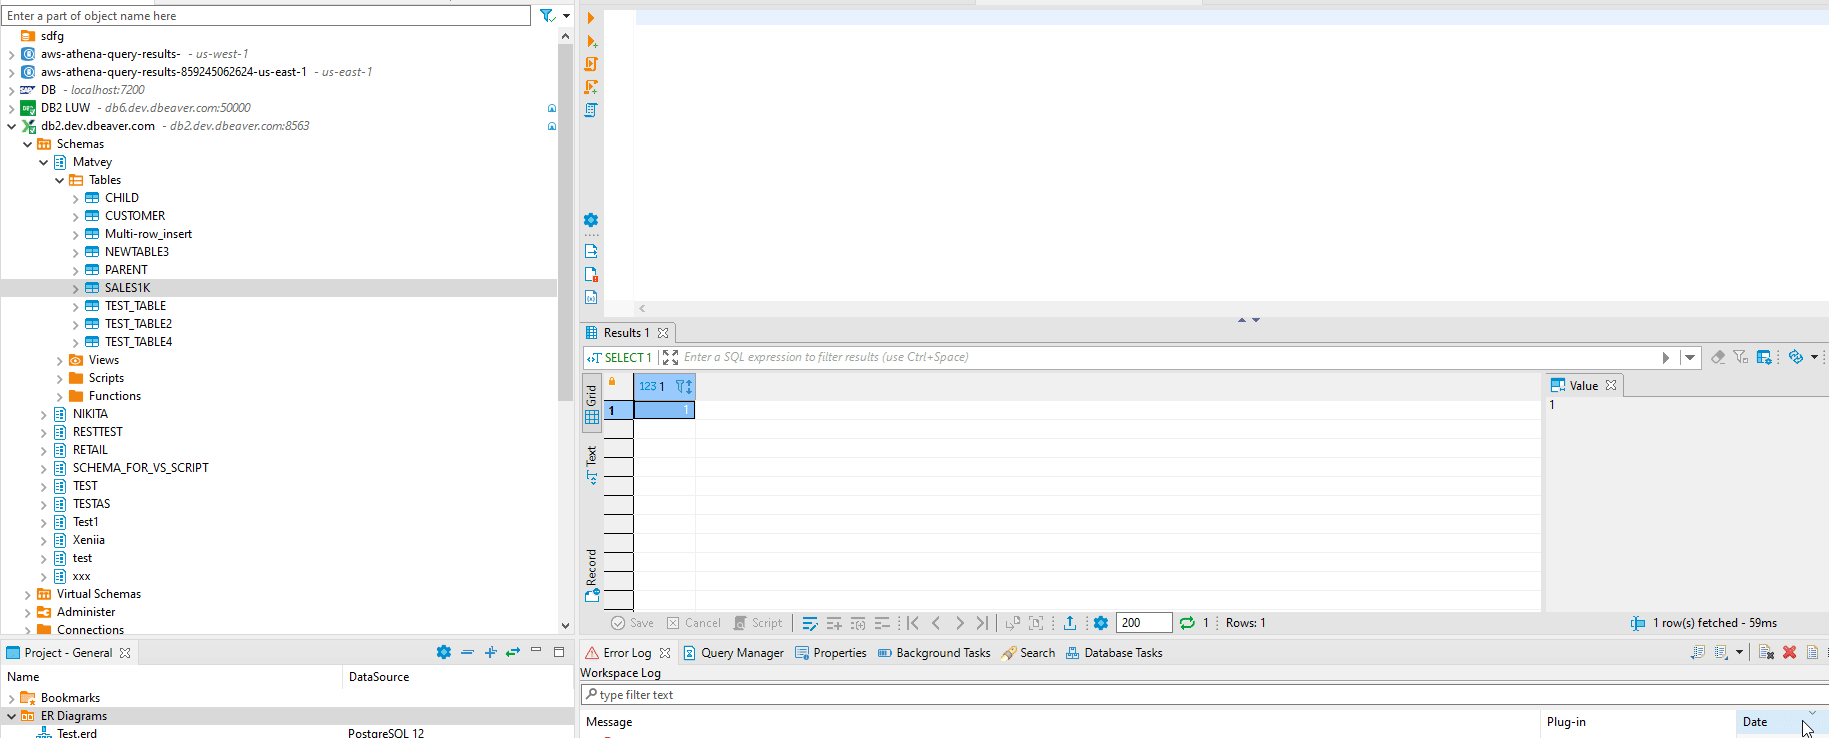The height and width of the screenshot is (738, 1829).
Task: Click the edit cell value icon in results toolbar
Action: (x=810, y=623)
